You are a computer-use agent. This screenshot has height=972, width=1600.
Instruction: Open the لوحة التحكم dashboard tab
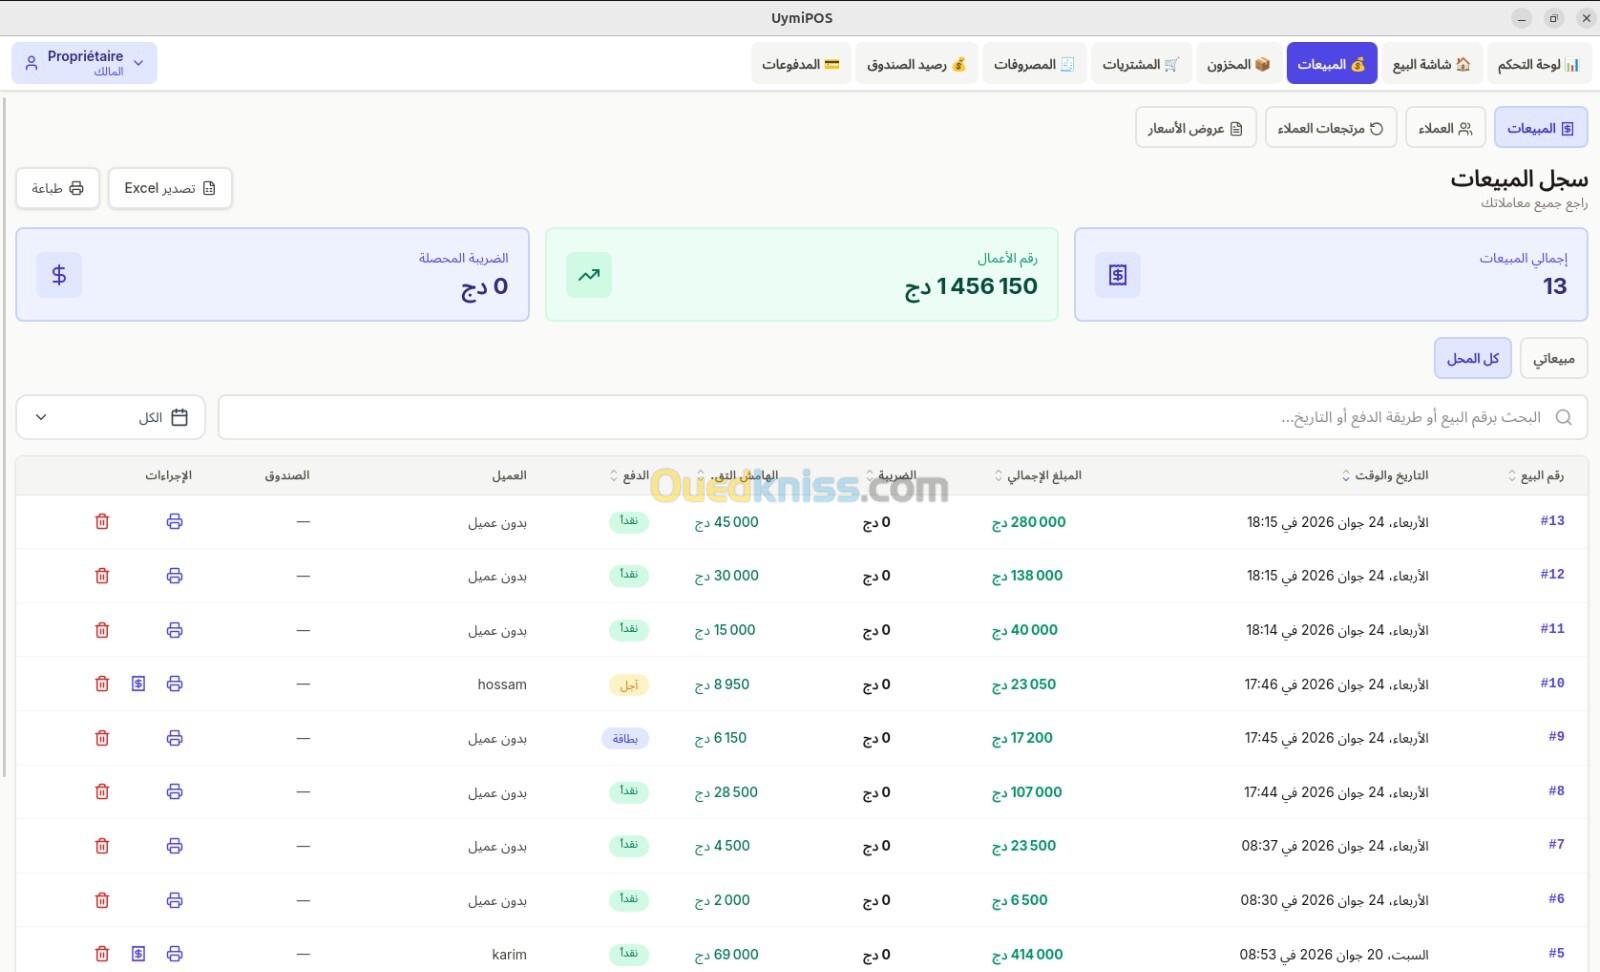click(x=1538, y=64)
